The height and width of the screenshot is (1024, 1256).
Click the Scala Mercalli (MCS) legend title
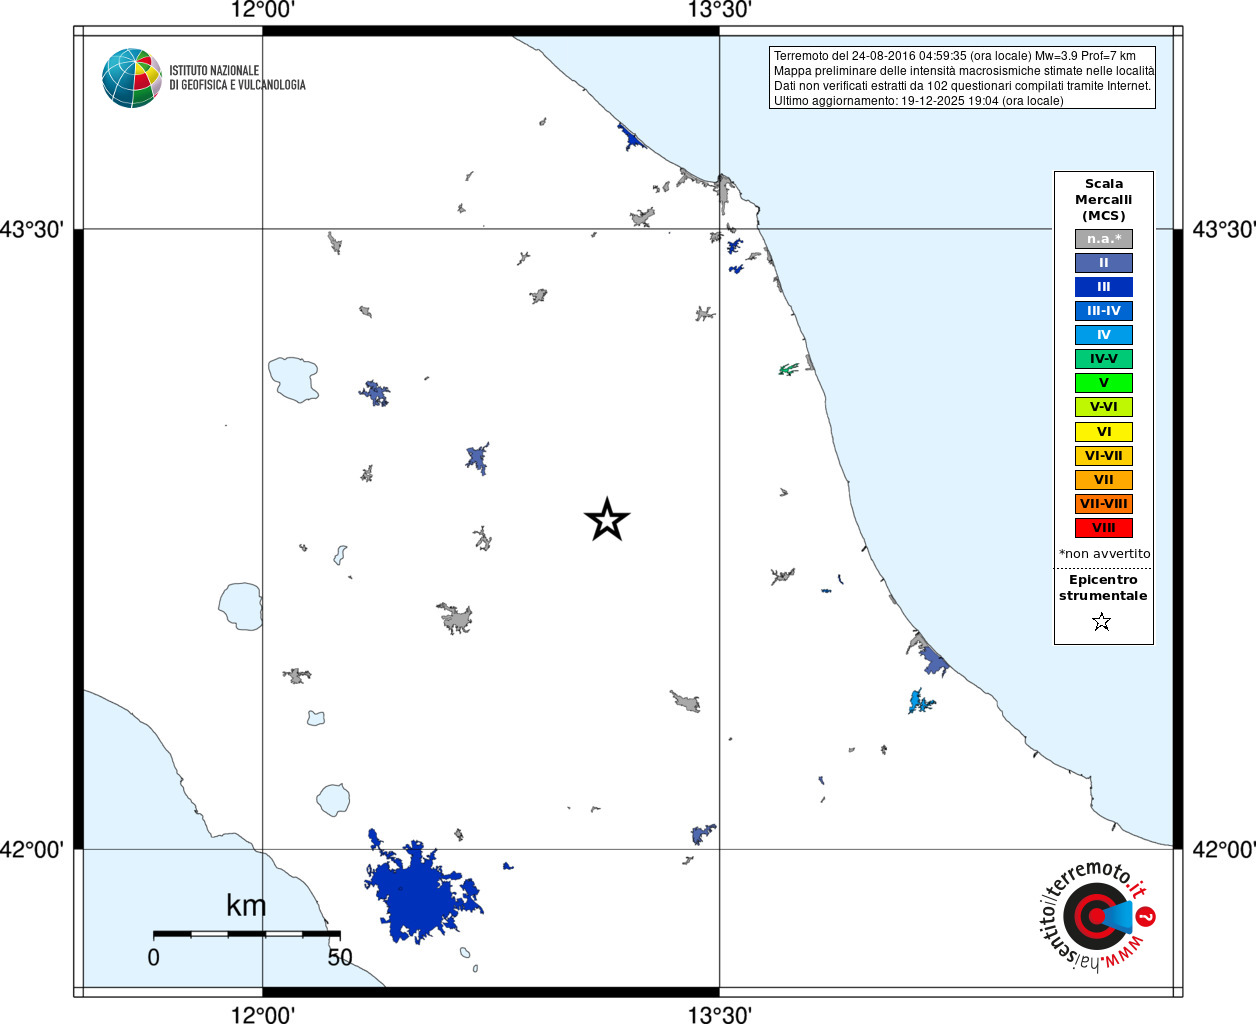[x=1104, y=200]
